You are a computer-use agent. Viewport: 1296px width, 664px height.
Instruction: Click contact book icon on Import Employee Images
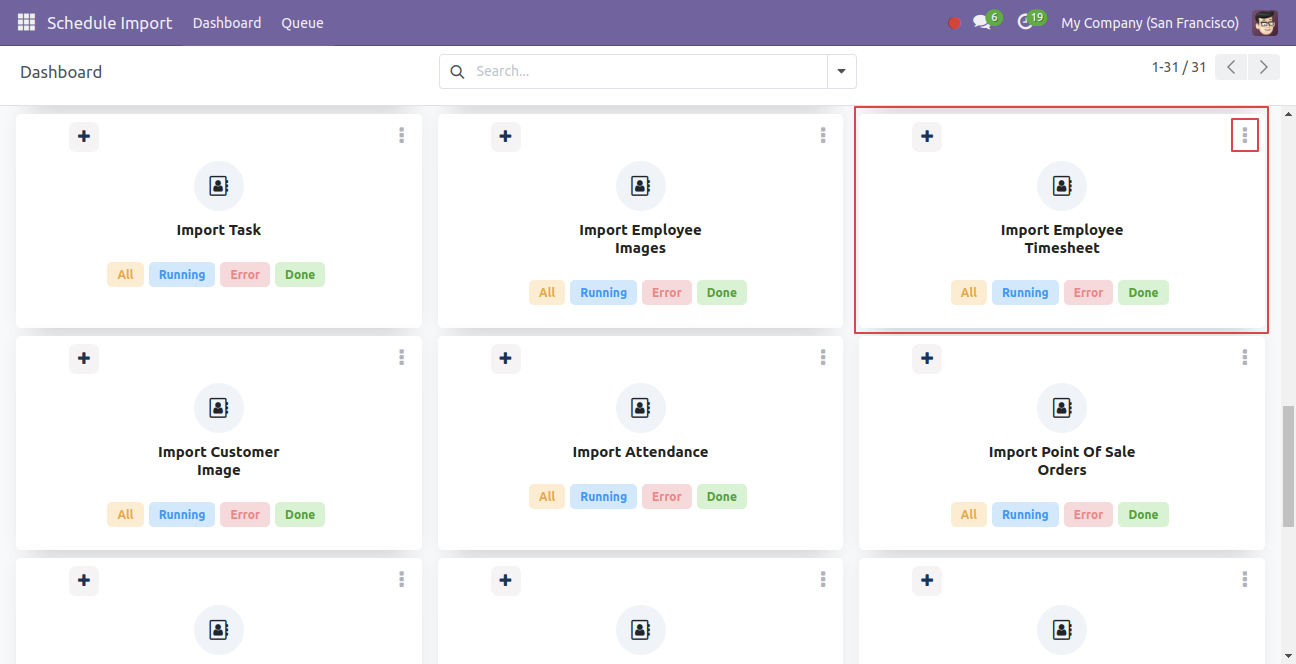[x=641, y=186]
